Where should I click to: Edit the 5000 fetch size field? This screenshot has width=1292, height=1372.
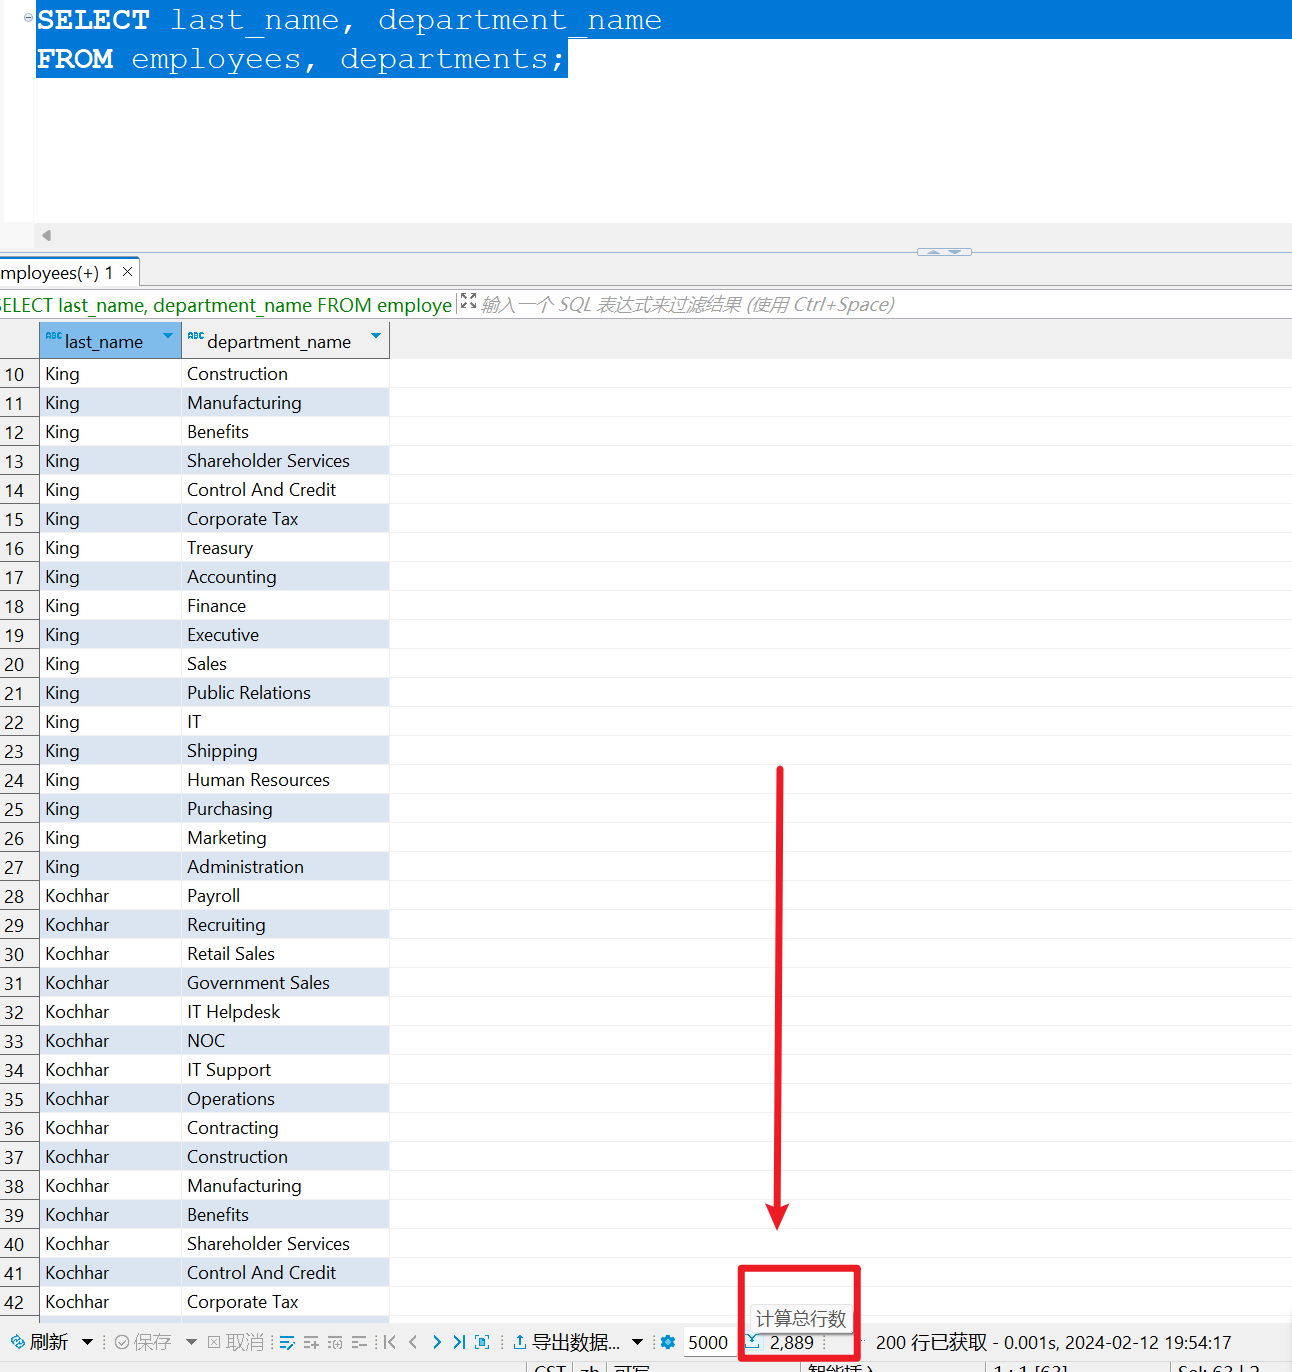pyautogui.click(x=708, y=1342)
